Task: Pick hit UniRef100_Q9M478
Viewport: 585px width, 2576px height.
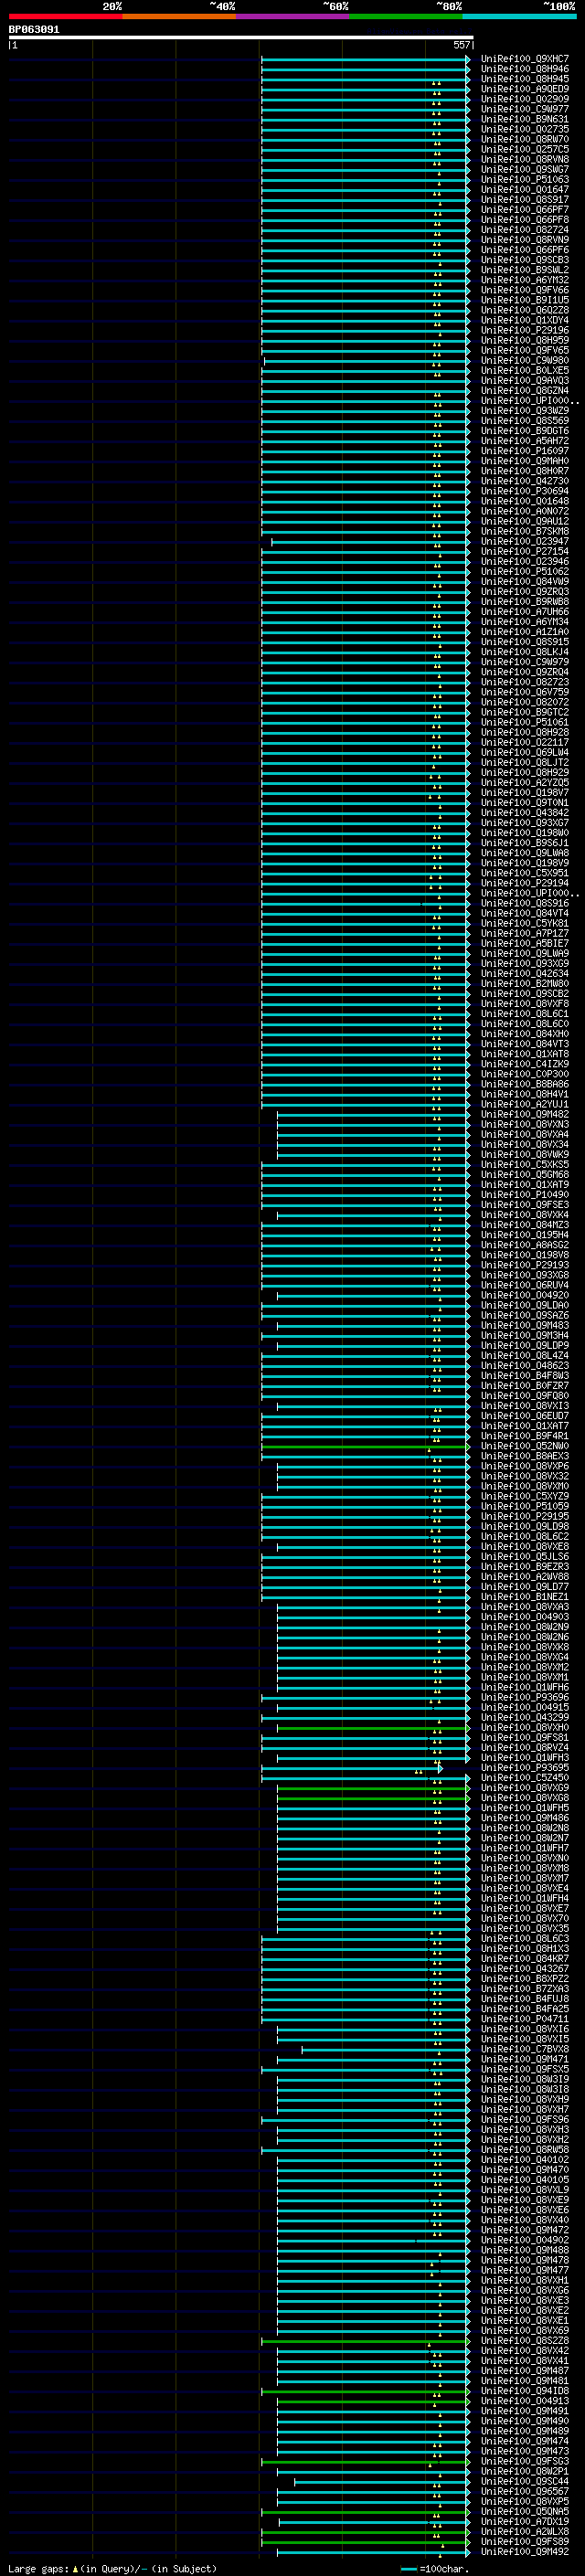Action: pyautogui.click(x=525, y=2260)
